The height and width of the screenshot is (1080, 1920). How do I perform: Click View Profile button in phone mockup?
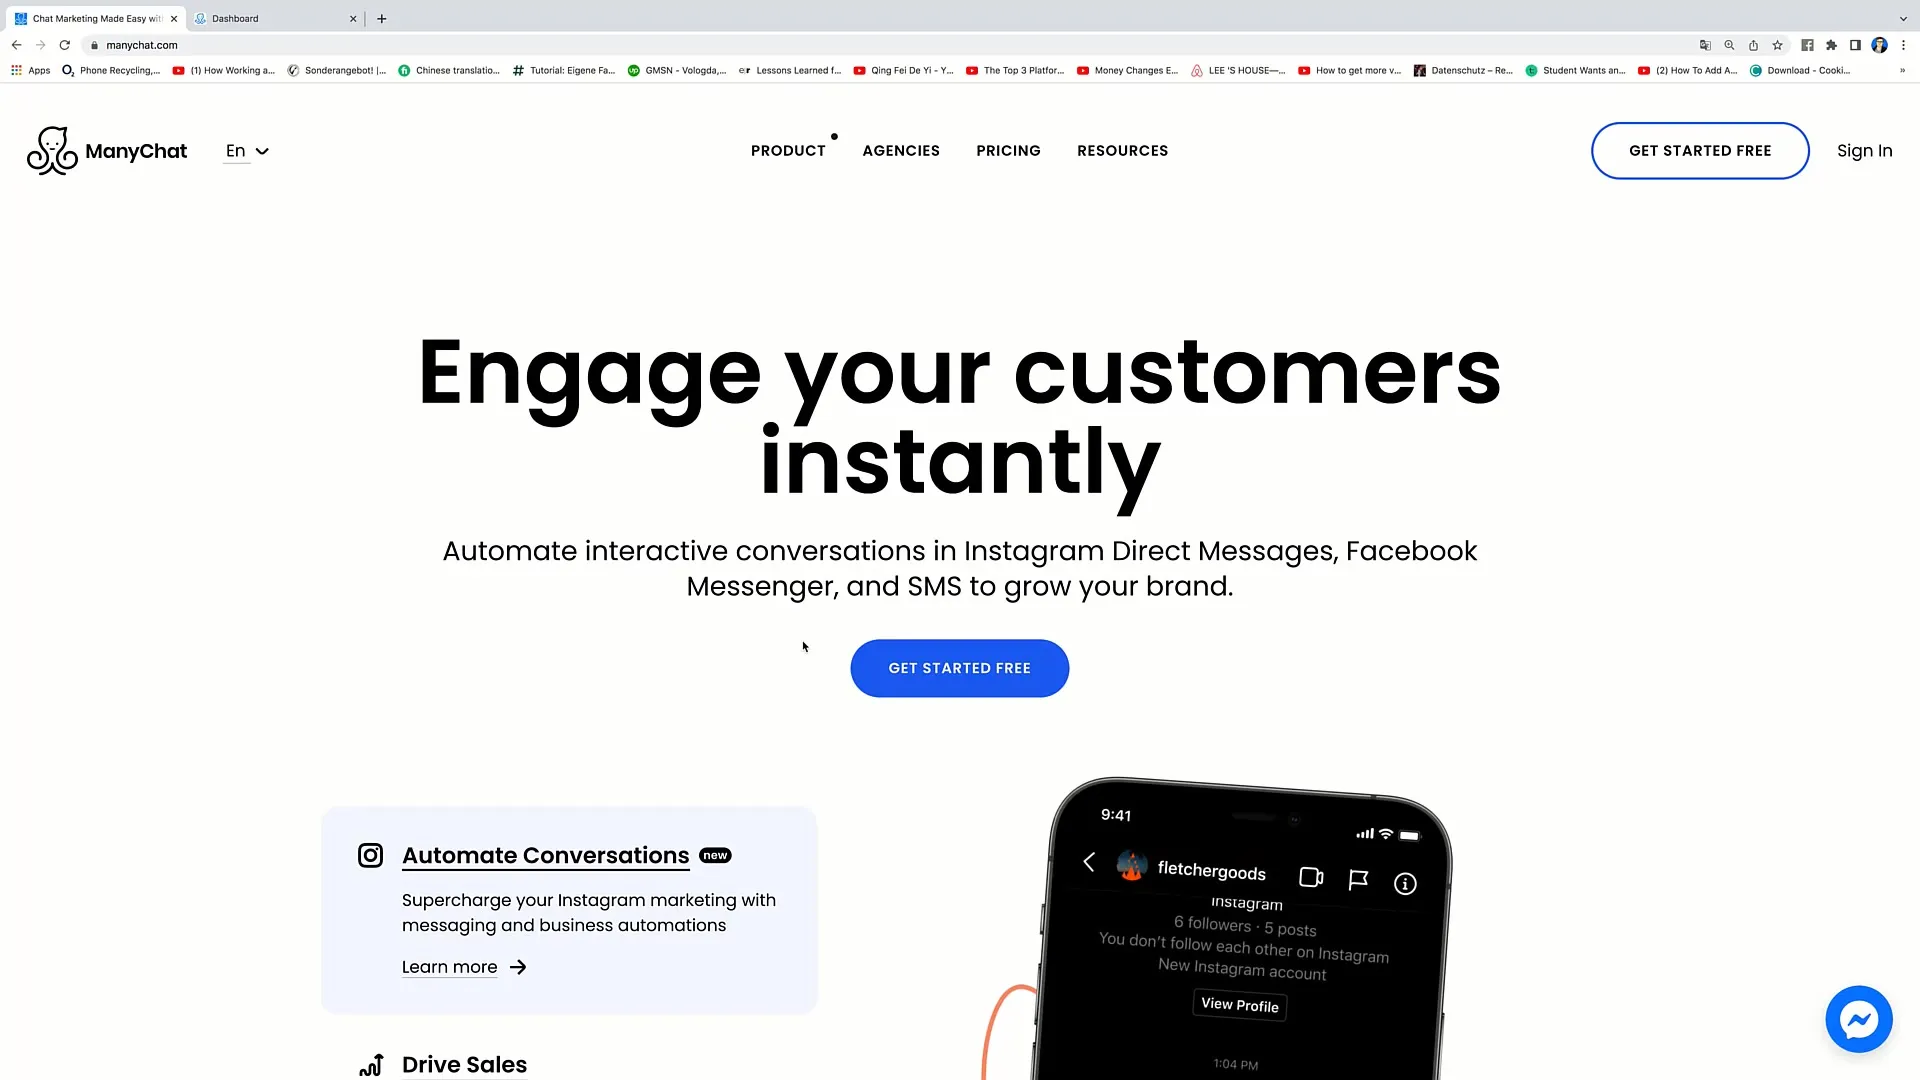(x=1238, y=1005)
